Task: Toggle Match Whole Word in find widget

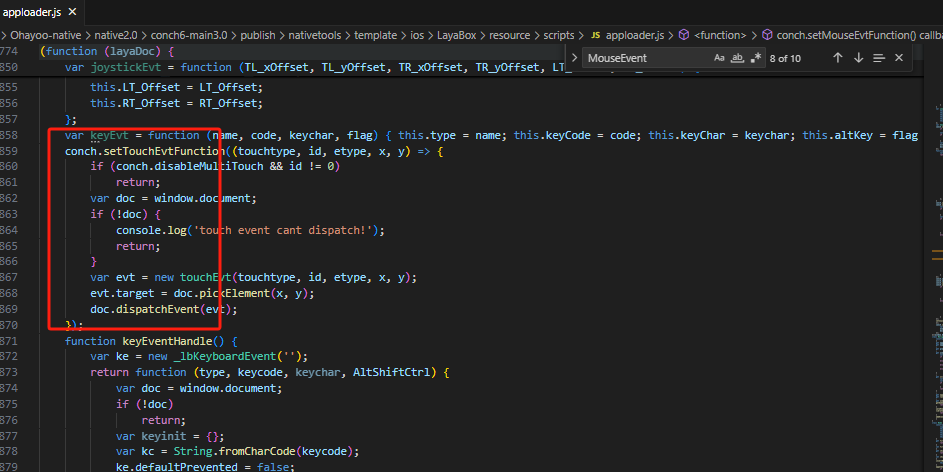Action: tap(738, 58)
